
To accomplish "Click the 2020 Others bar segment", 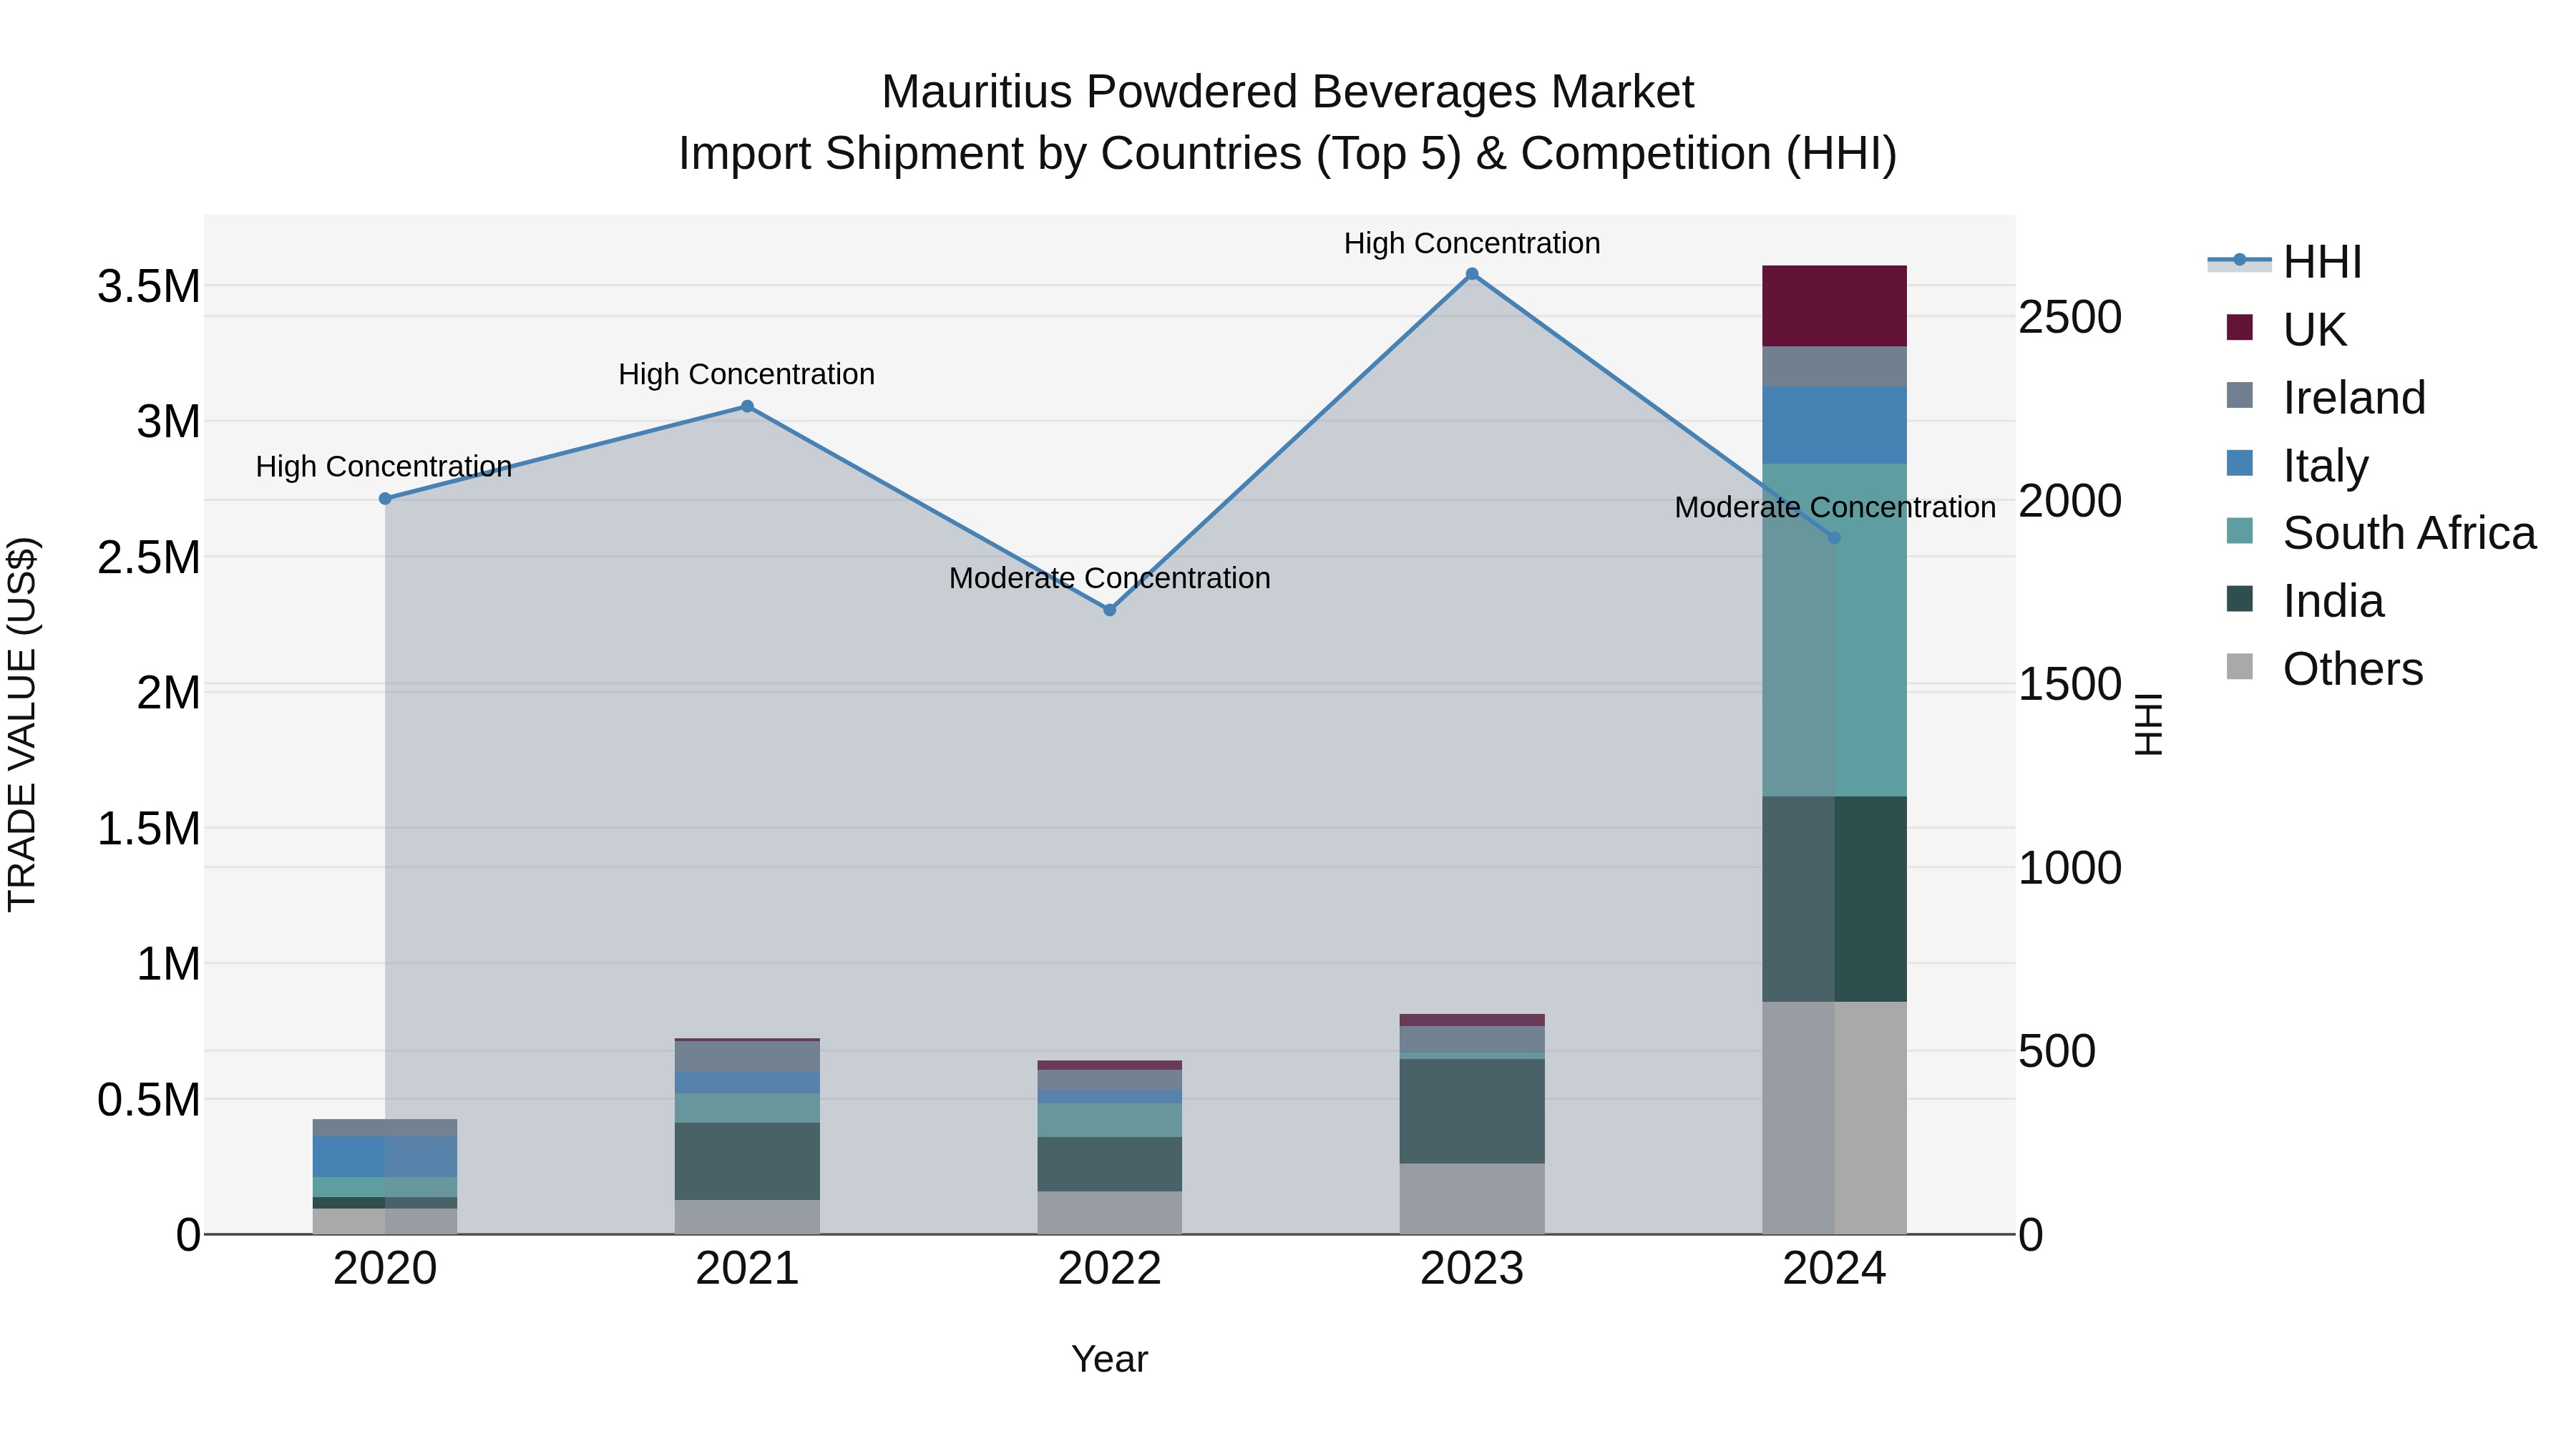I will [x=385, y=1222].
